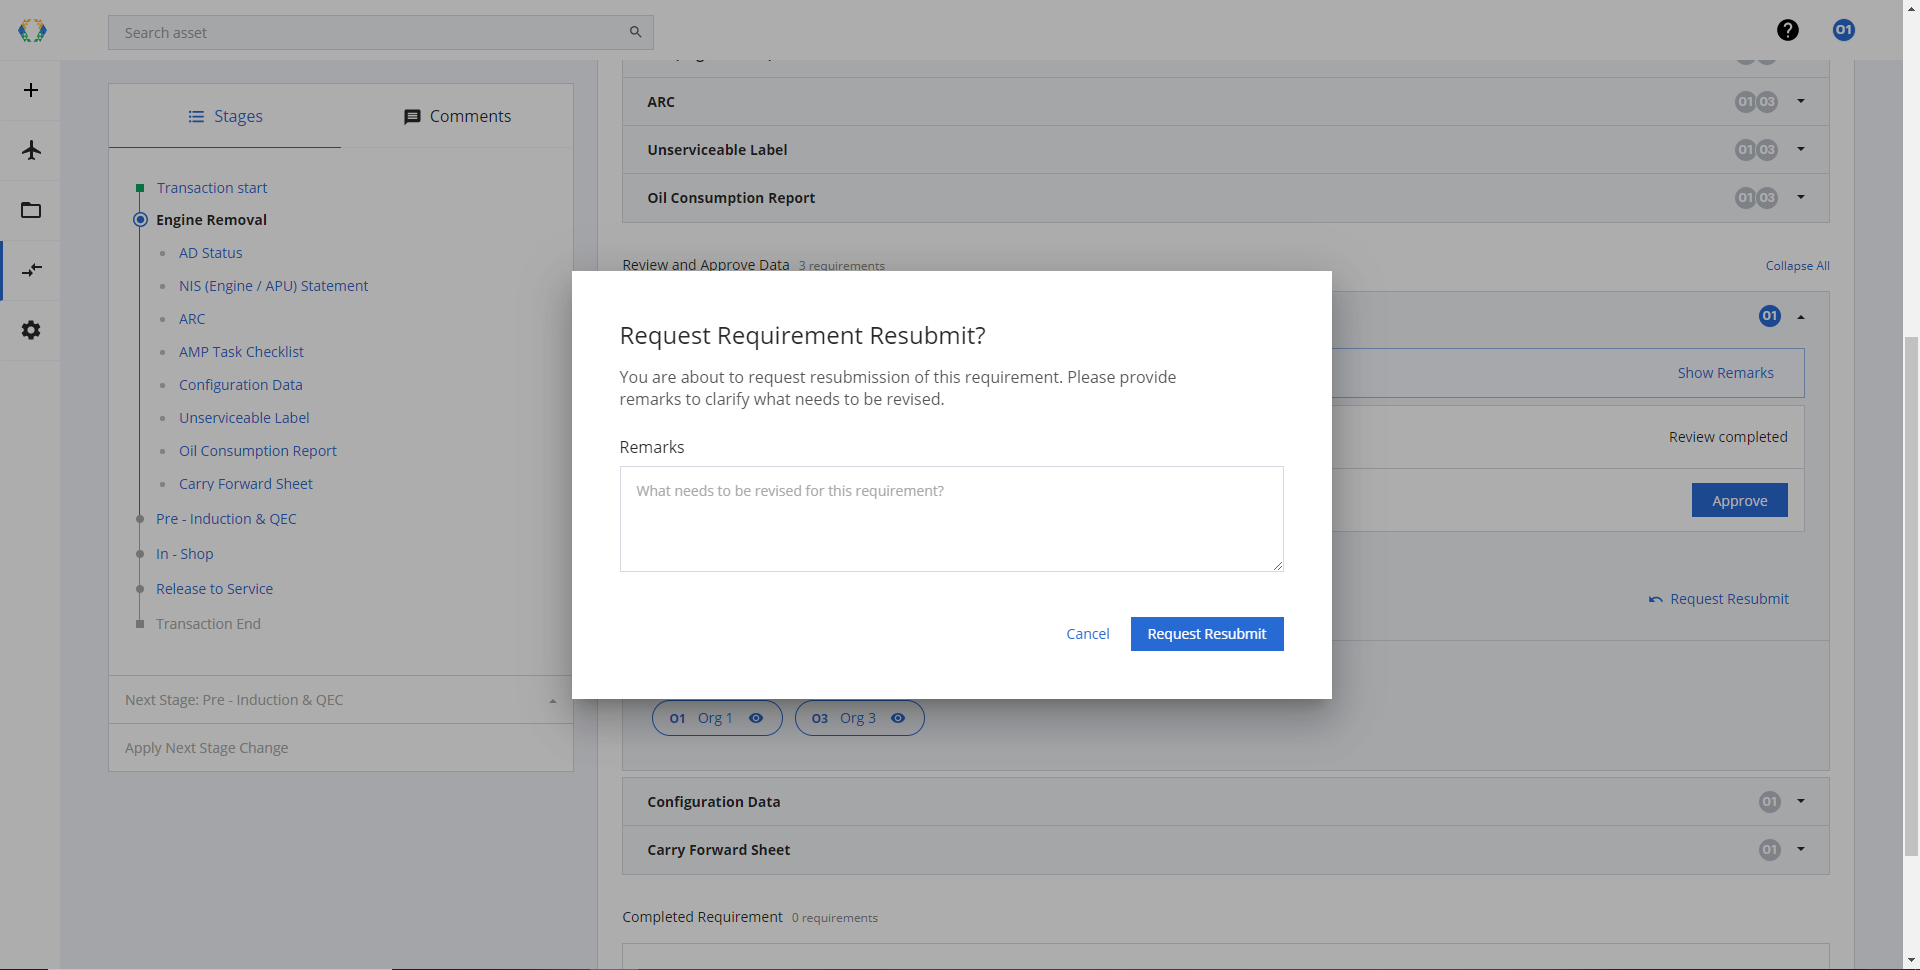Open the help question mark icon
The width and height of the screenshot is (1920, 970).
(1788, 30)
